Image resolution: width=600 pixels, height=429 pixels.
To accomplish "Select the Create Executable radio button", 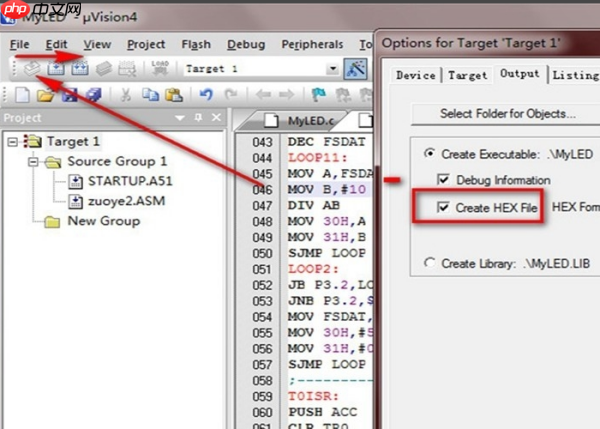I will [430, 154].
